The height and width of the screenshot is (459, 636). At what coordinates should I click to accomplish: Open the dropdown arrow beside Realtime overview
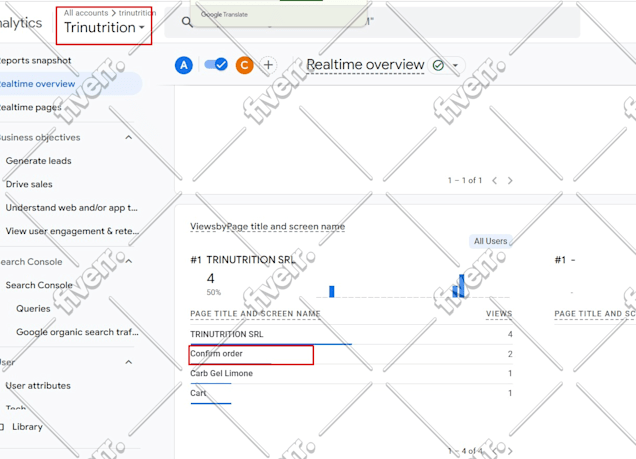(456, 65)
